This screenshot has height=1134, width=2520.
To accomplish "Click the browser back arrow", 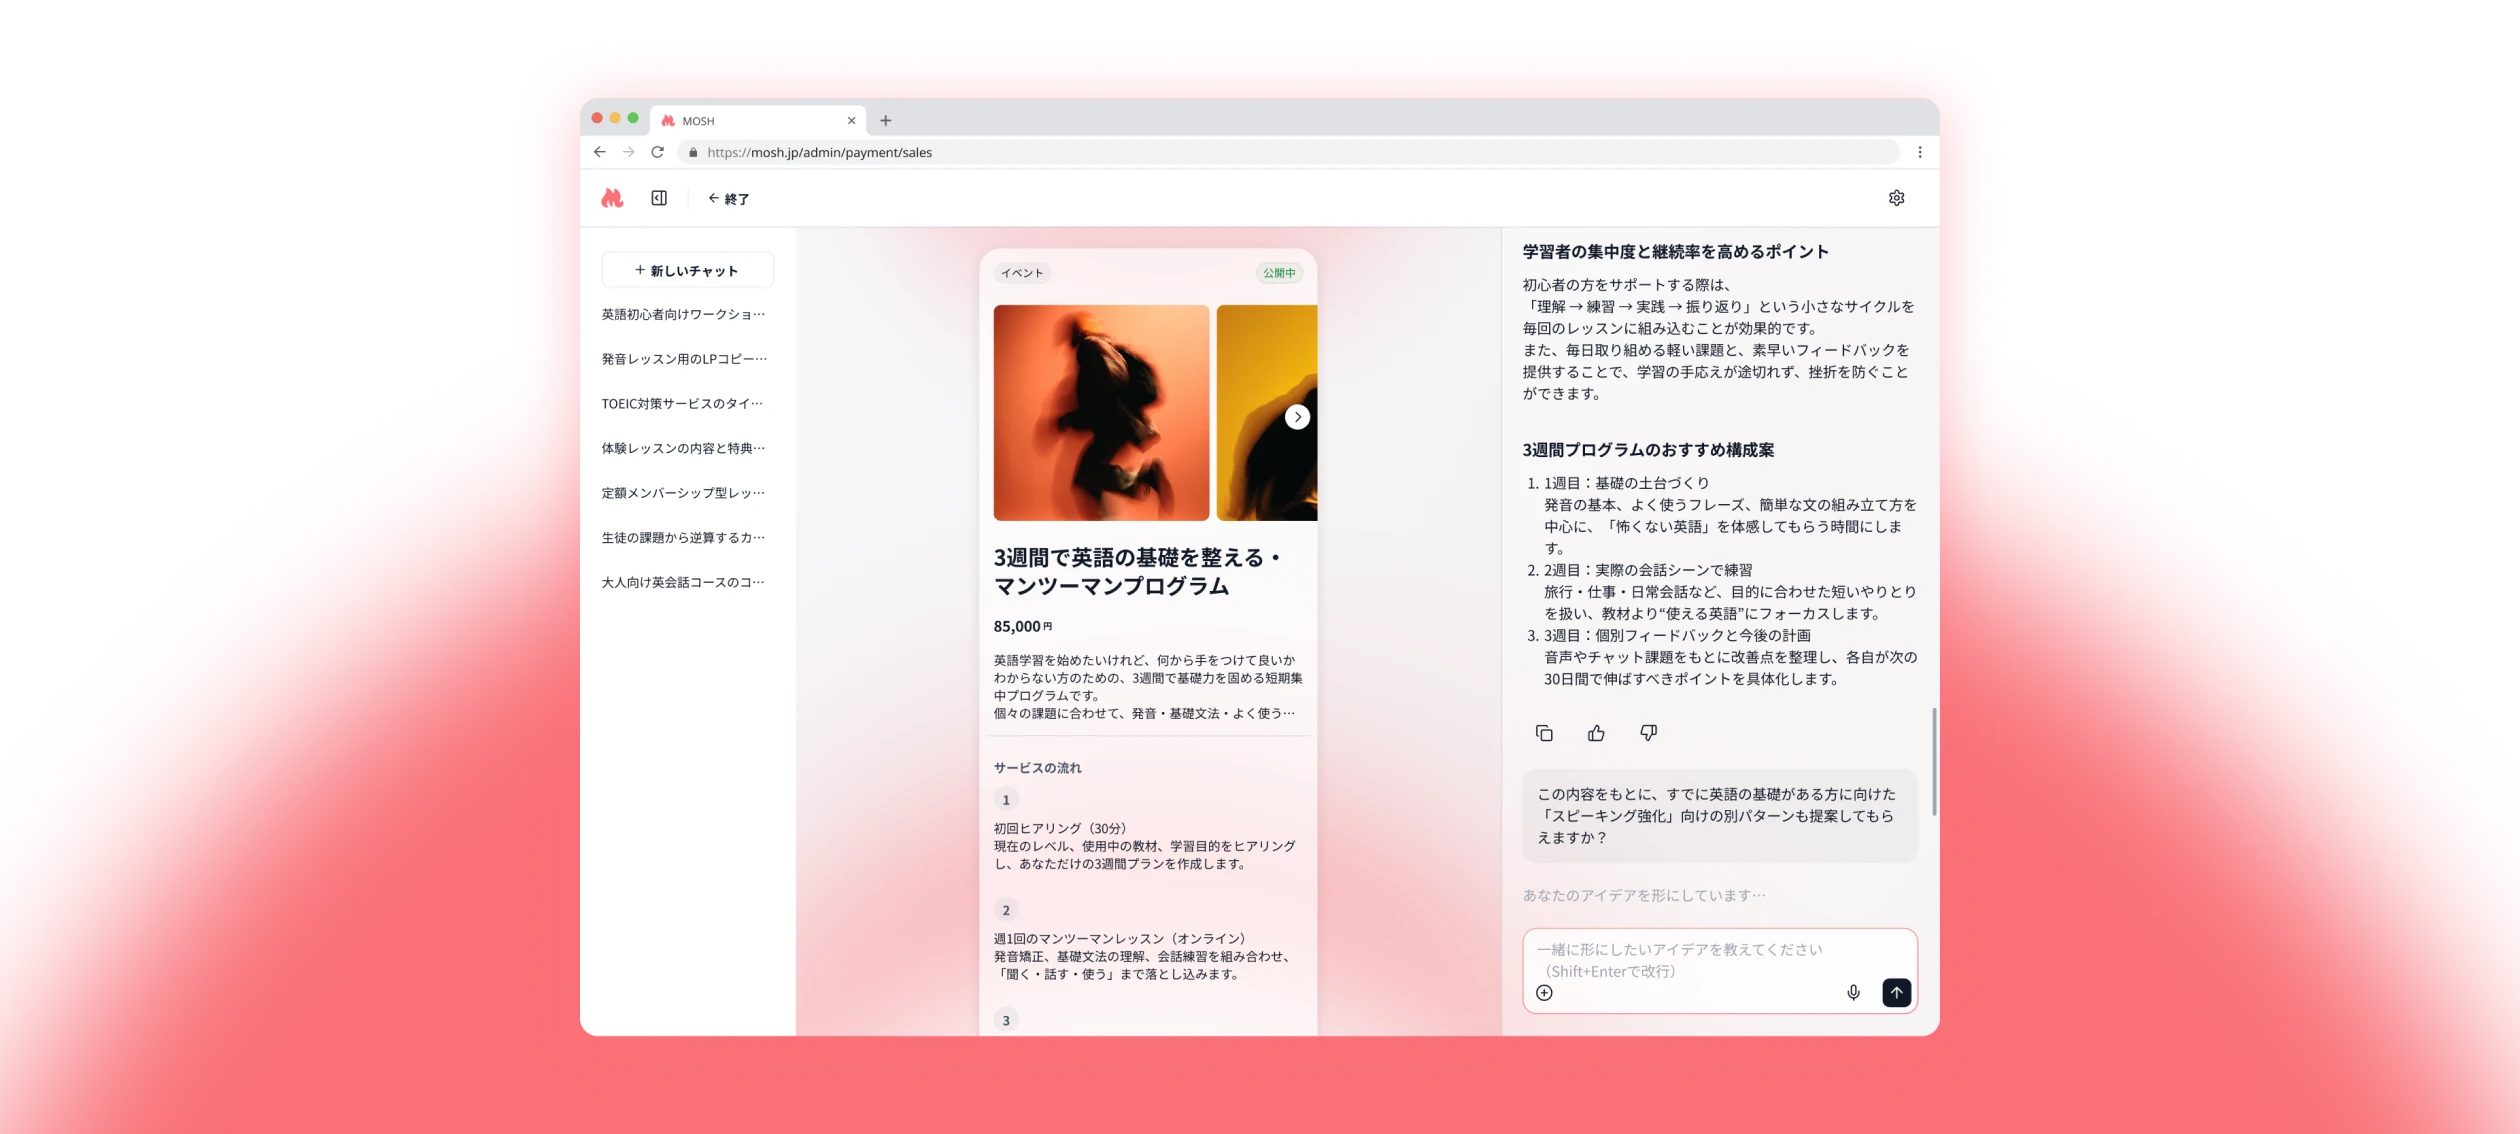I will coord(599,152).
